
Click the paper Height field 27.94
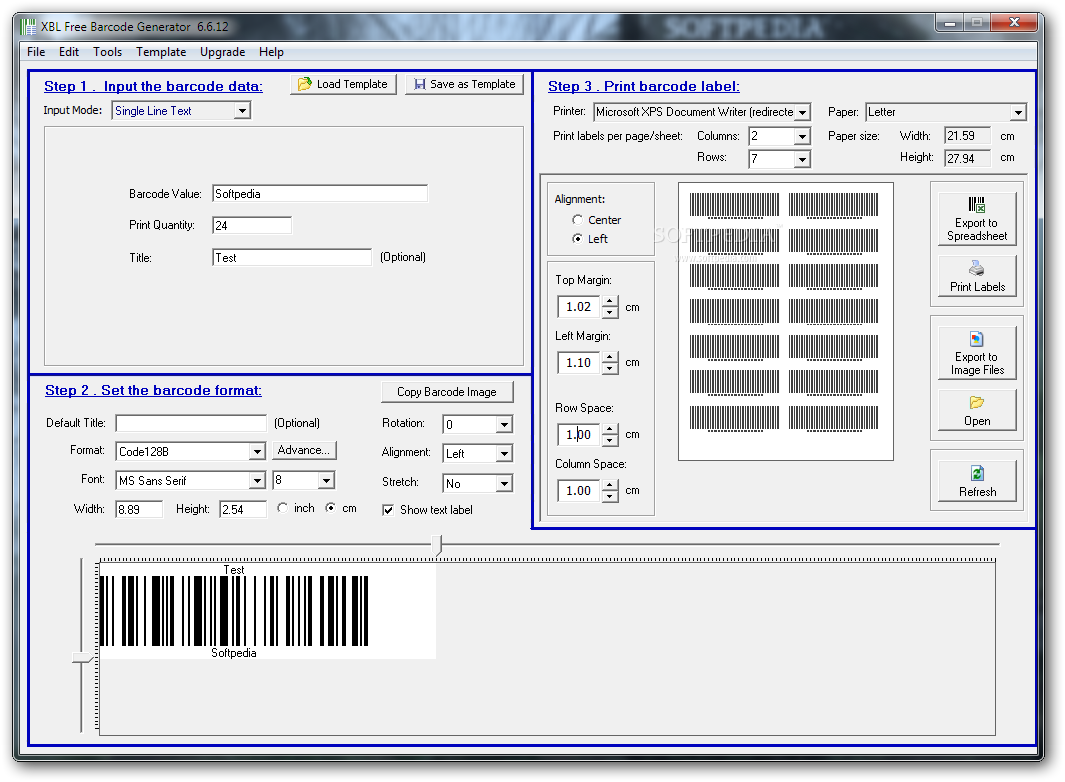pyautogui.click(x=967, y=158)
